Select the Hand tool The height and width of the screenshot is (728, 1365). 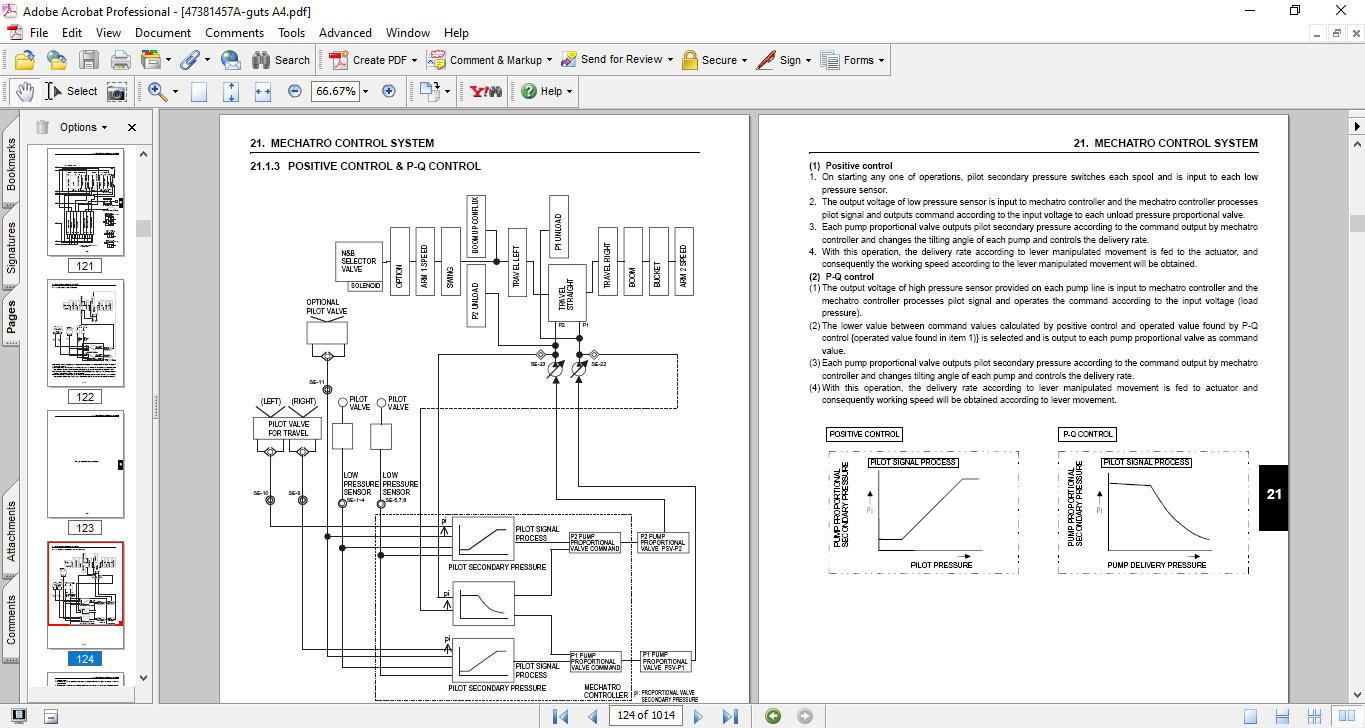[24, 91]
